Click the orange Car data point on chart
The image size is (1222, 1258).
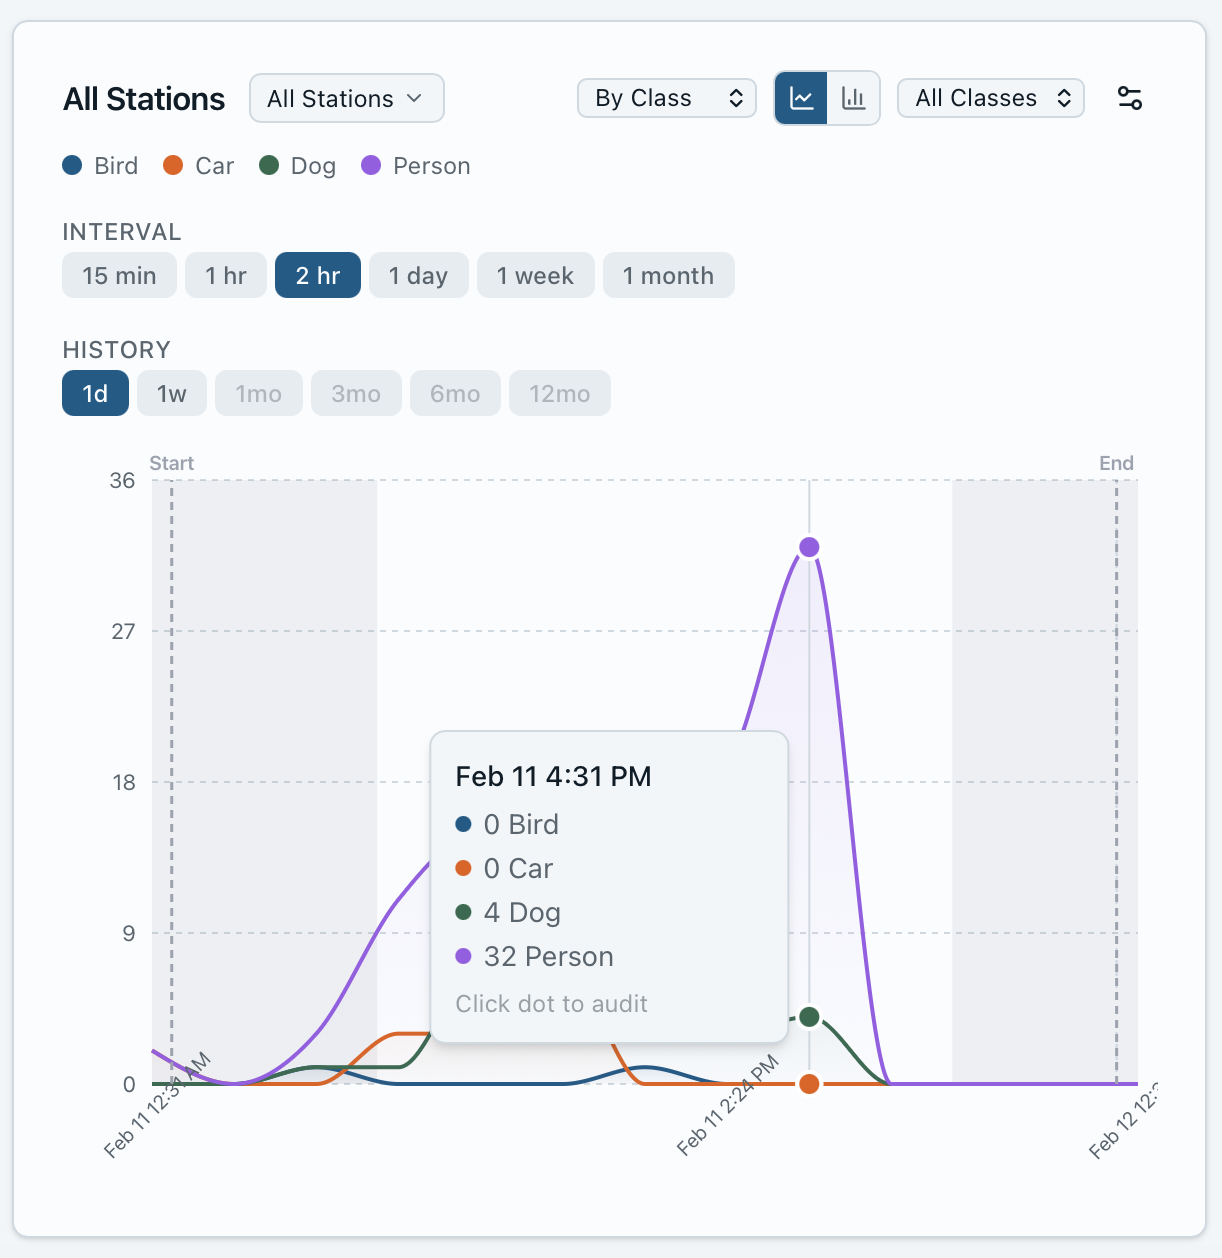[x=809, y=1084]
